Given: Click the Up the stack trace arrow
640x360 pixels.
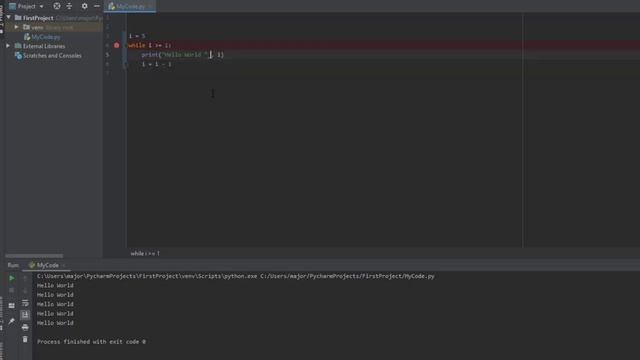Looking at the screenshot, I should click(25, 278).
